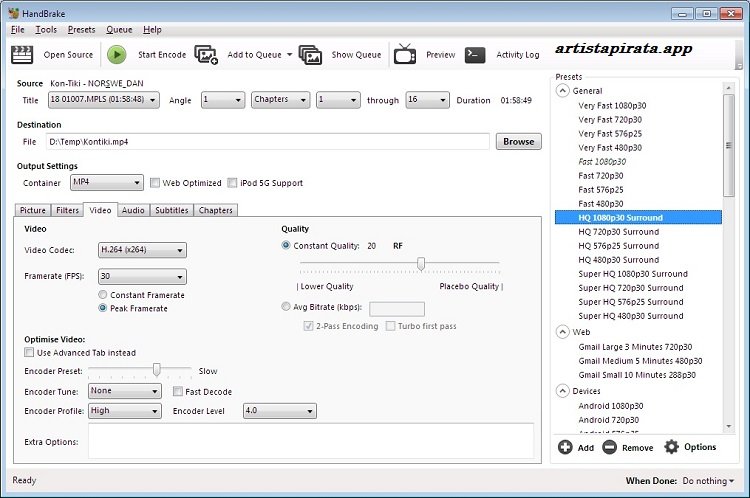This screenshot has height=498, width=750.
Task: Click the Encoder Preset slider handle
Action: coord(156,369)
